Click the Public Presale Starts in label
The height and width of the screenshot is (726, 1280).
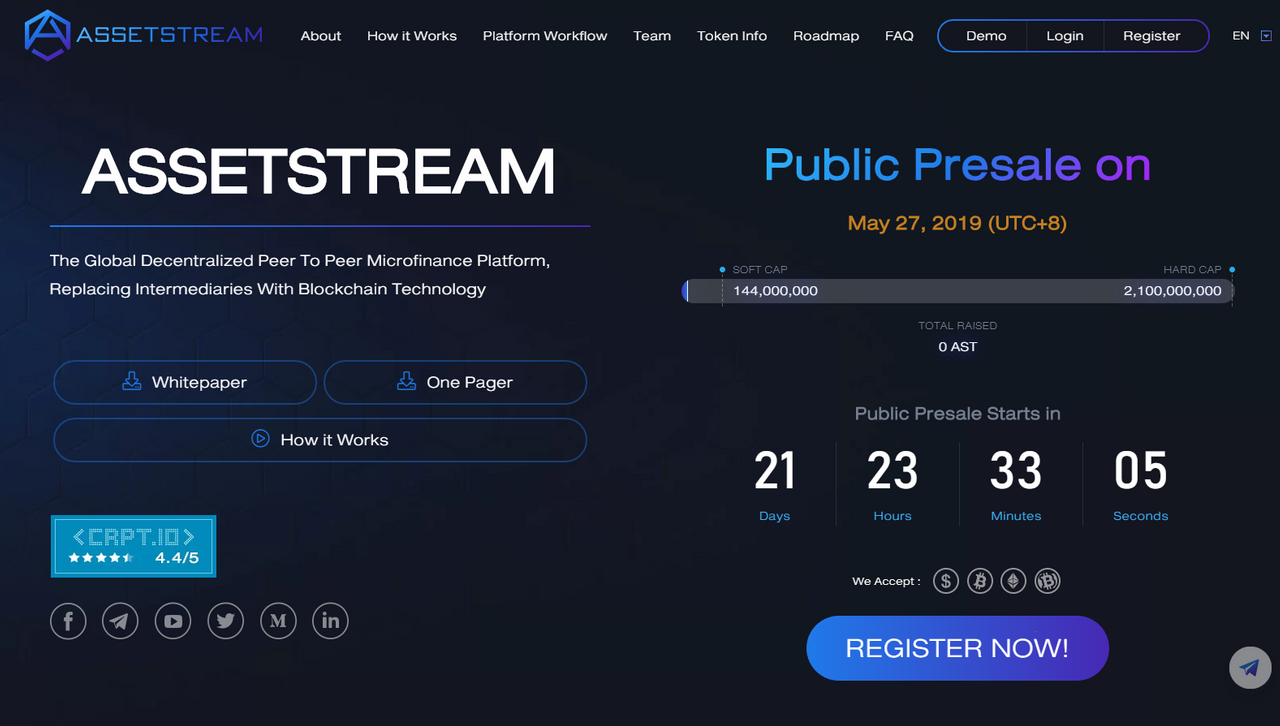(958, 414)
